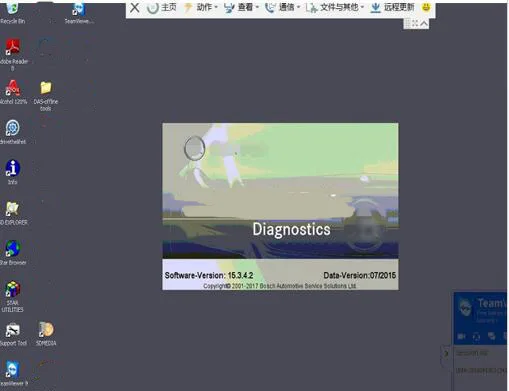The image size is (509, 391).
Task: Open the Alcohol 120% desktop shortcut
Action: [13, 92]
